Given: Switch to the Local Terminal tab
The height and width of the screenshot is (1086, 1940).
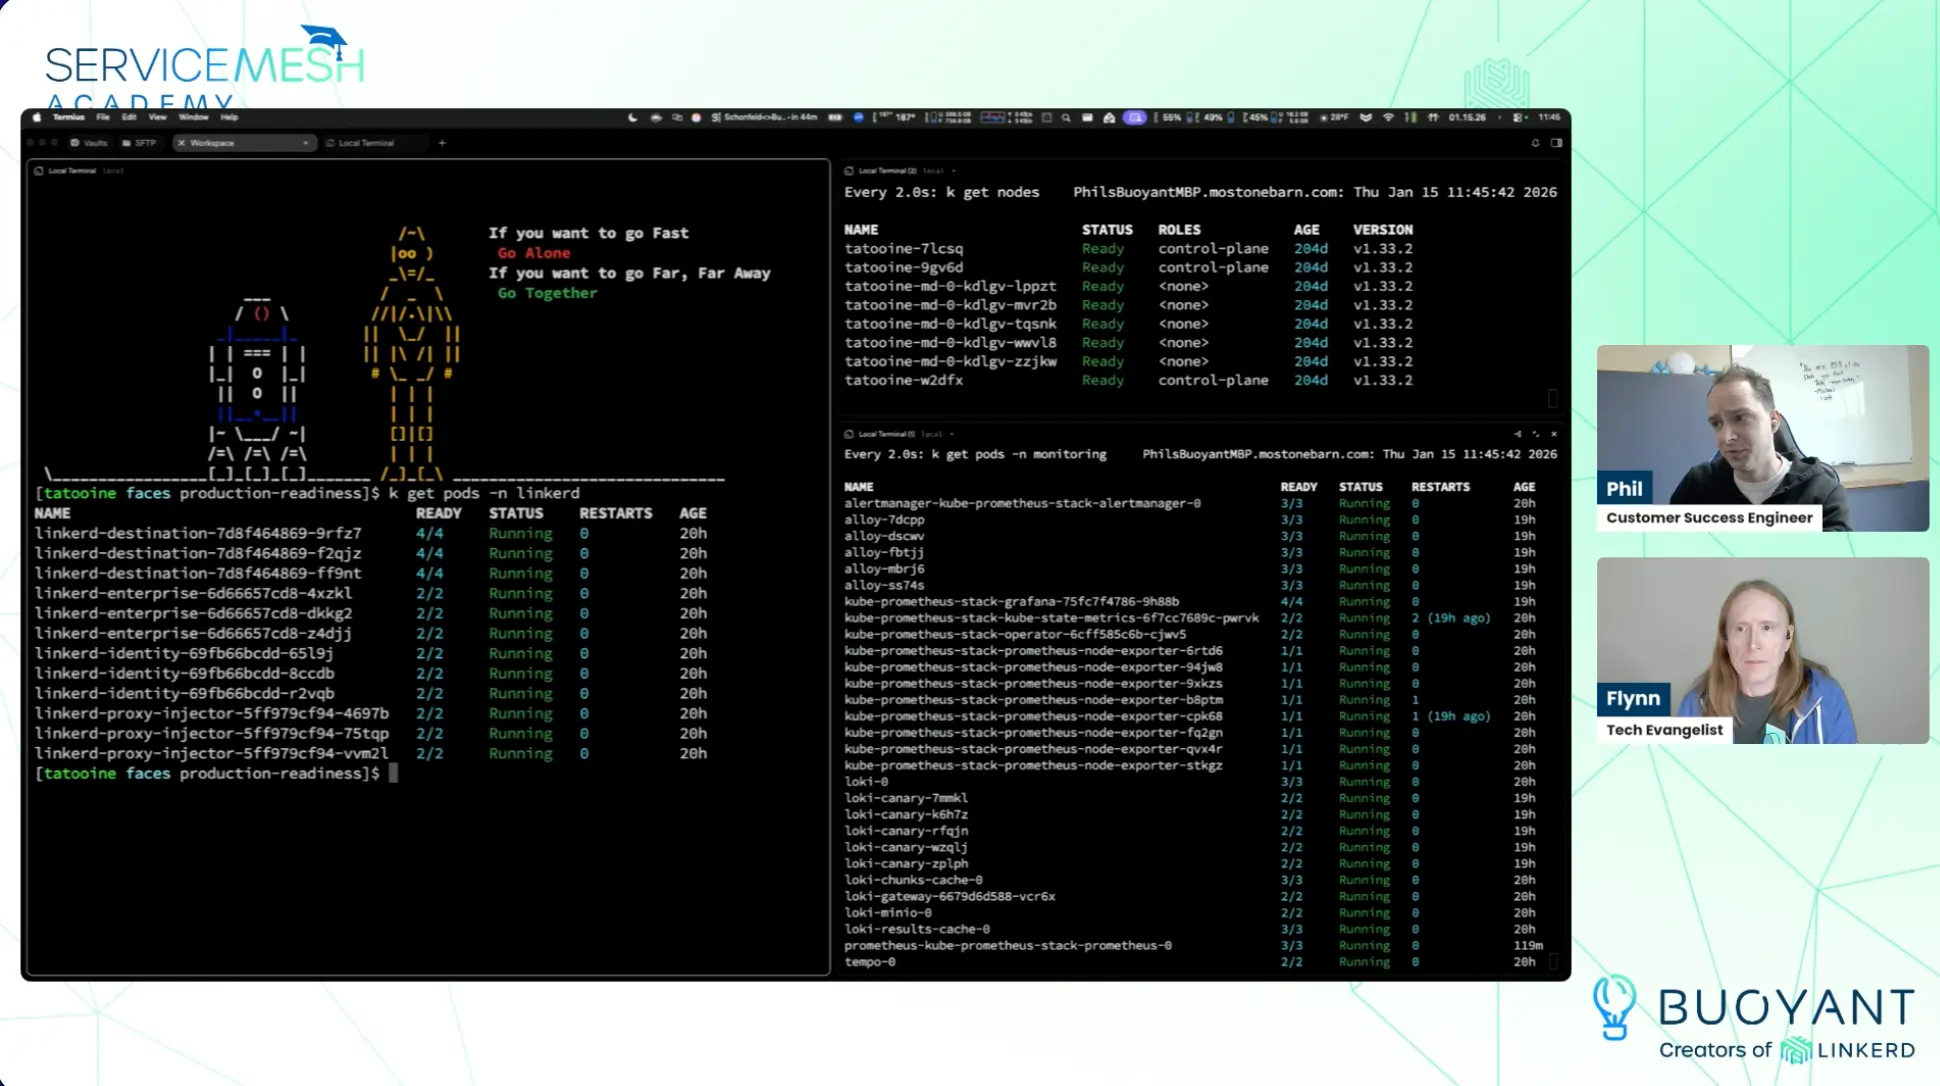Looking at the screenshot, I should coord(366,143).
